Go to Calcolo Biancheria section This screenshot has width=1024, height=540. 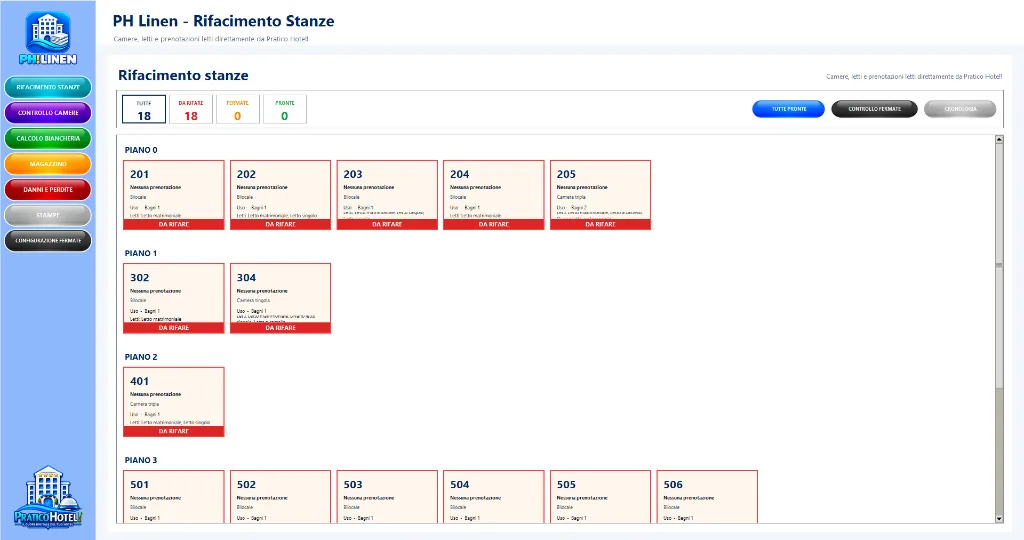[48, 138]
